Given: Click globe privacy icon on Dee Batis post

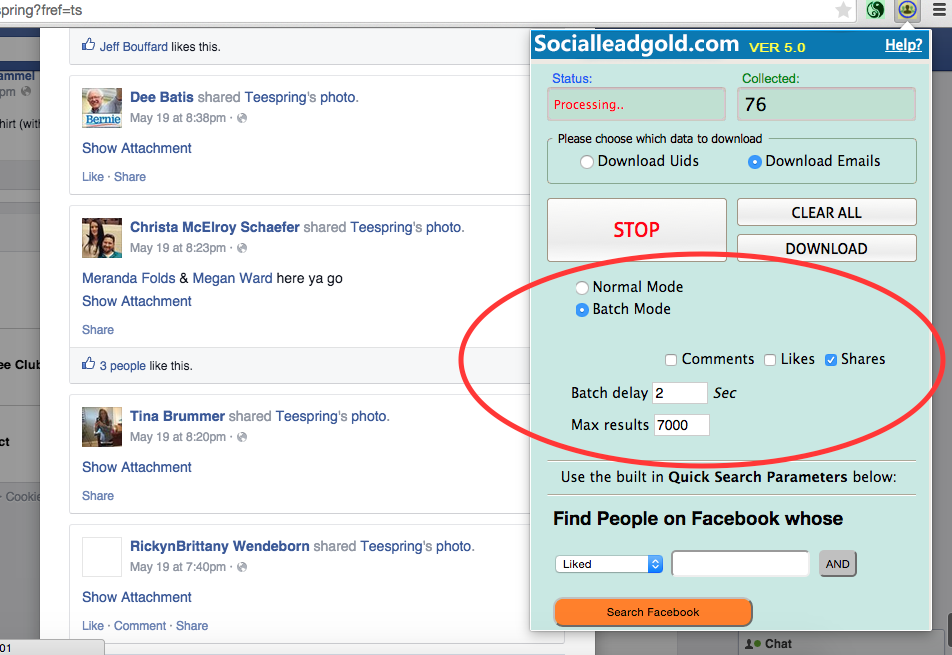Looking at the screenshot, I should [x=242, y=118].
